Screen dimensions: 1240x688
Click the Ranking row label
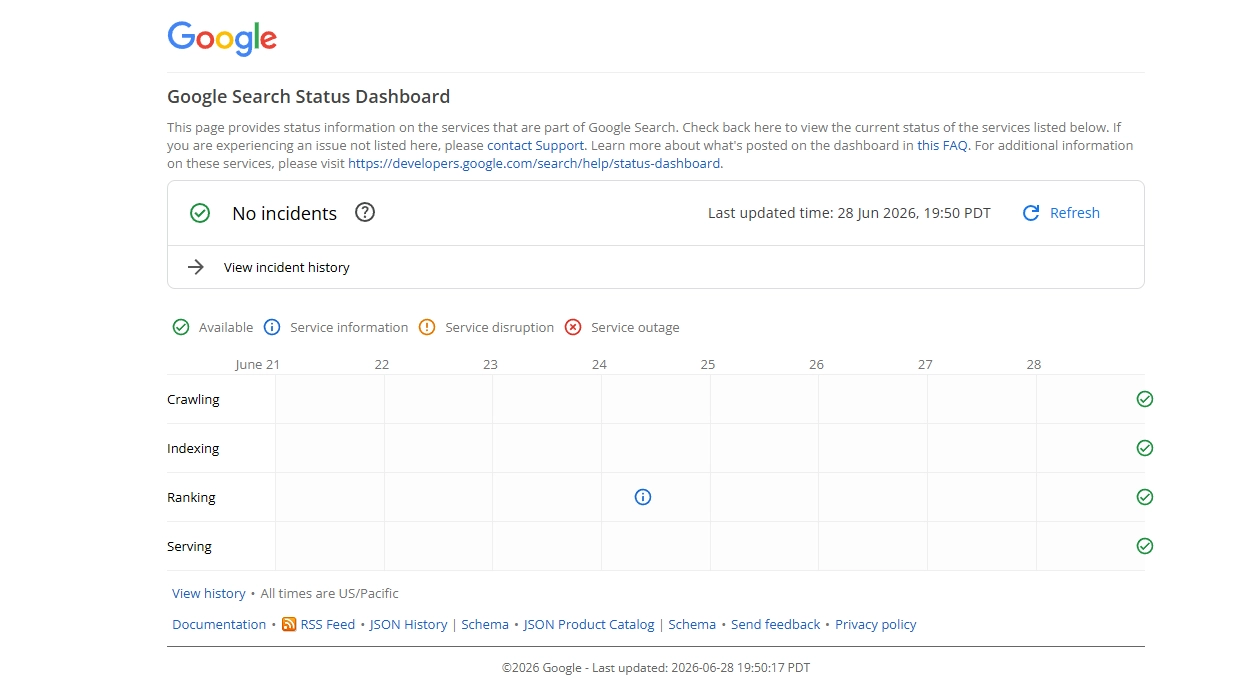click(x=191, y=497)
